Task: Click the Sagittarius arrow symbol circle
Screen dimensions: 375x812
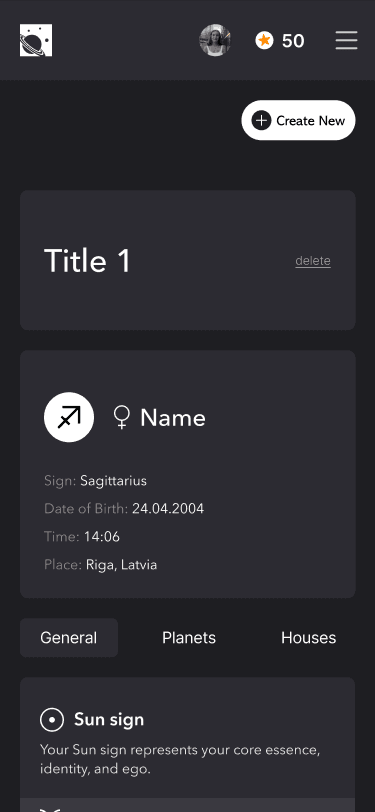Action: coord(69,417)
